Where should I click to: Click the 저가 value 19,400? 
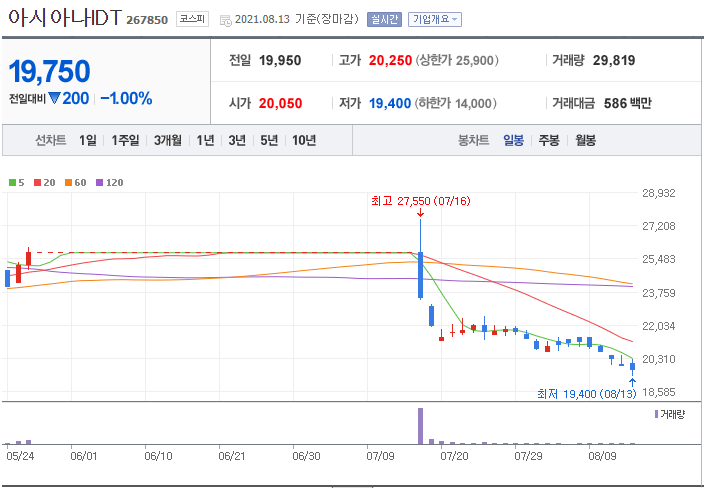(x=390, y=104)
